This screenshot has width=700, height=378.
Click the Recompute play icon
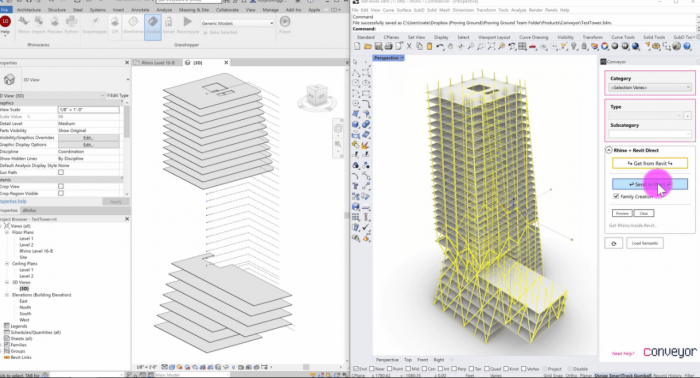pyautogui.click(x=188, y=21)
